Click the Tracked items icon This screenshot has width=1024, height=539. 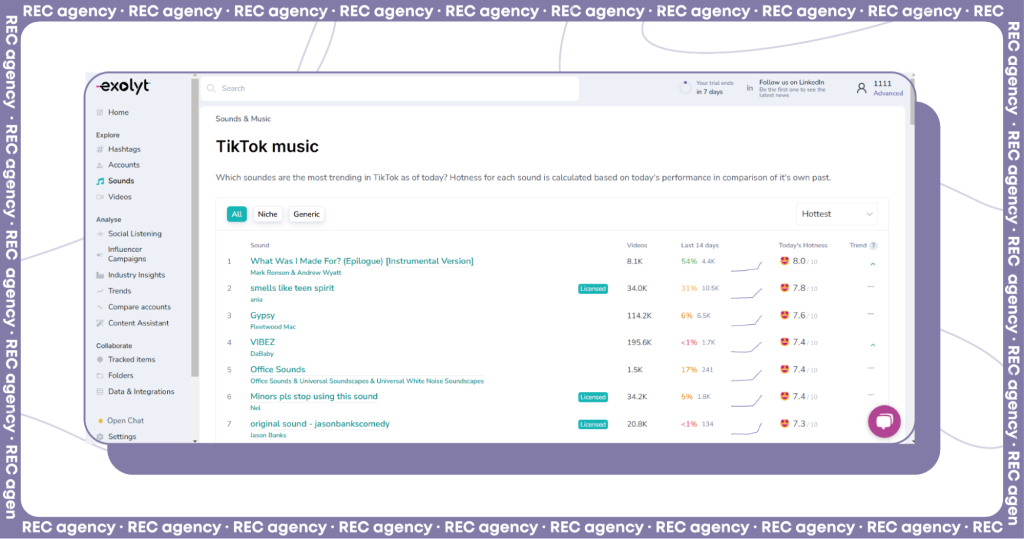coord(100,360)
